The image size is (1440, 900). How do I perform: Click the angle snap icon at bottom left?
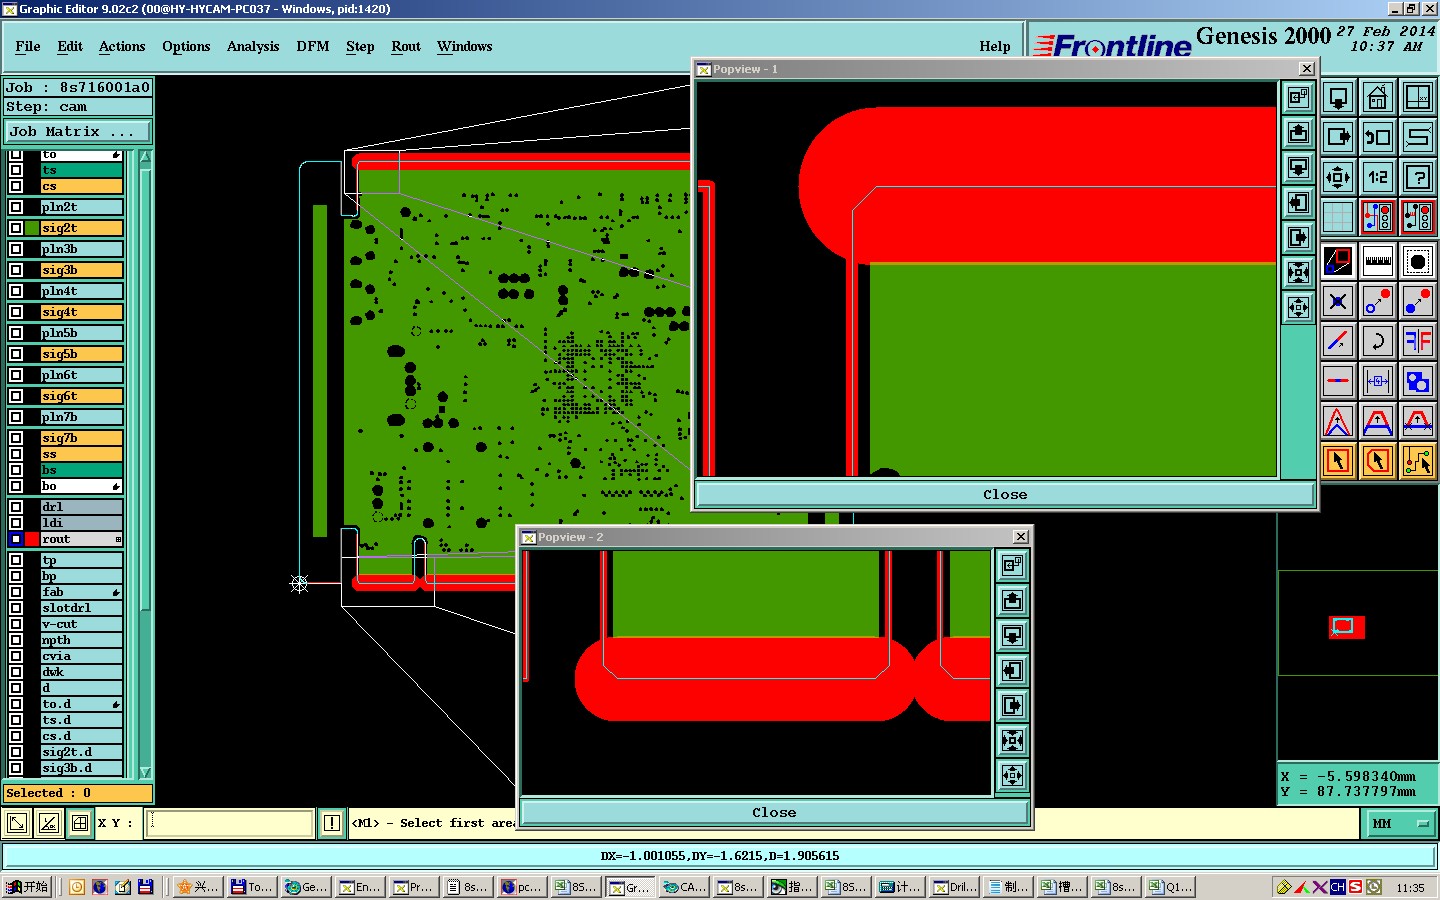tap(49, 823)
